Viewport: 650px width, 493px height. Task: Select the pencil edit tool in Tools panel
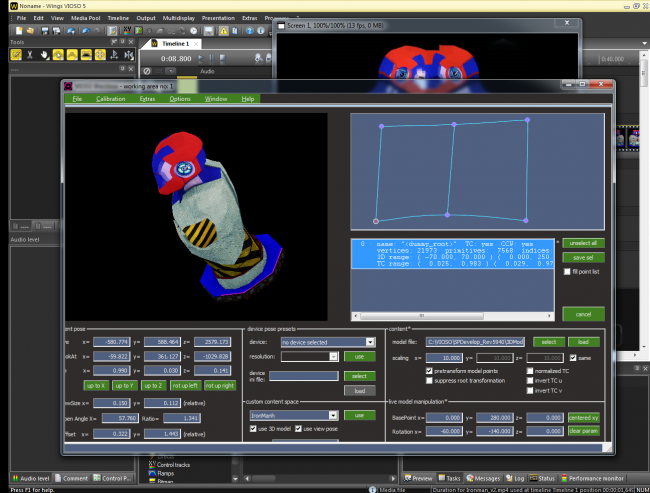[17, 54]
